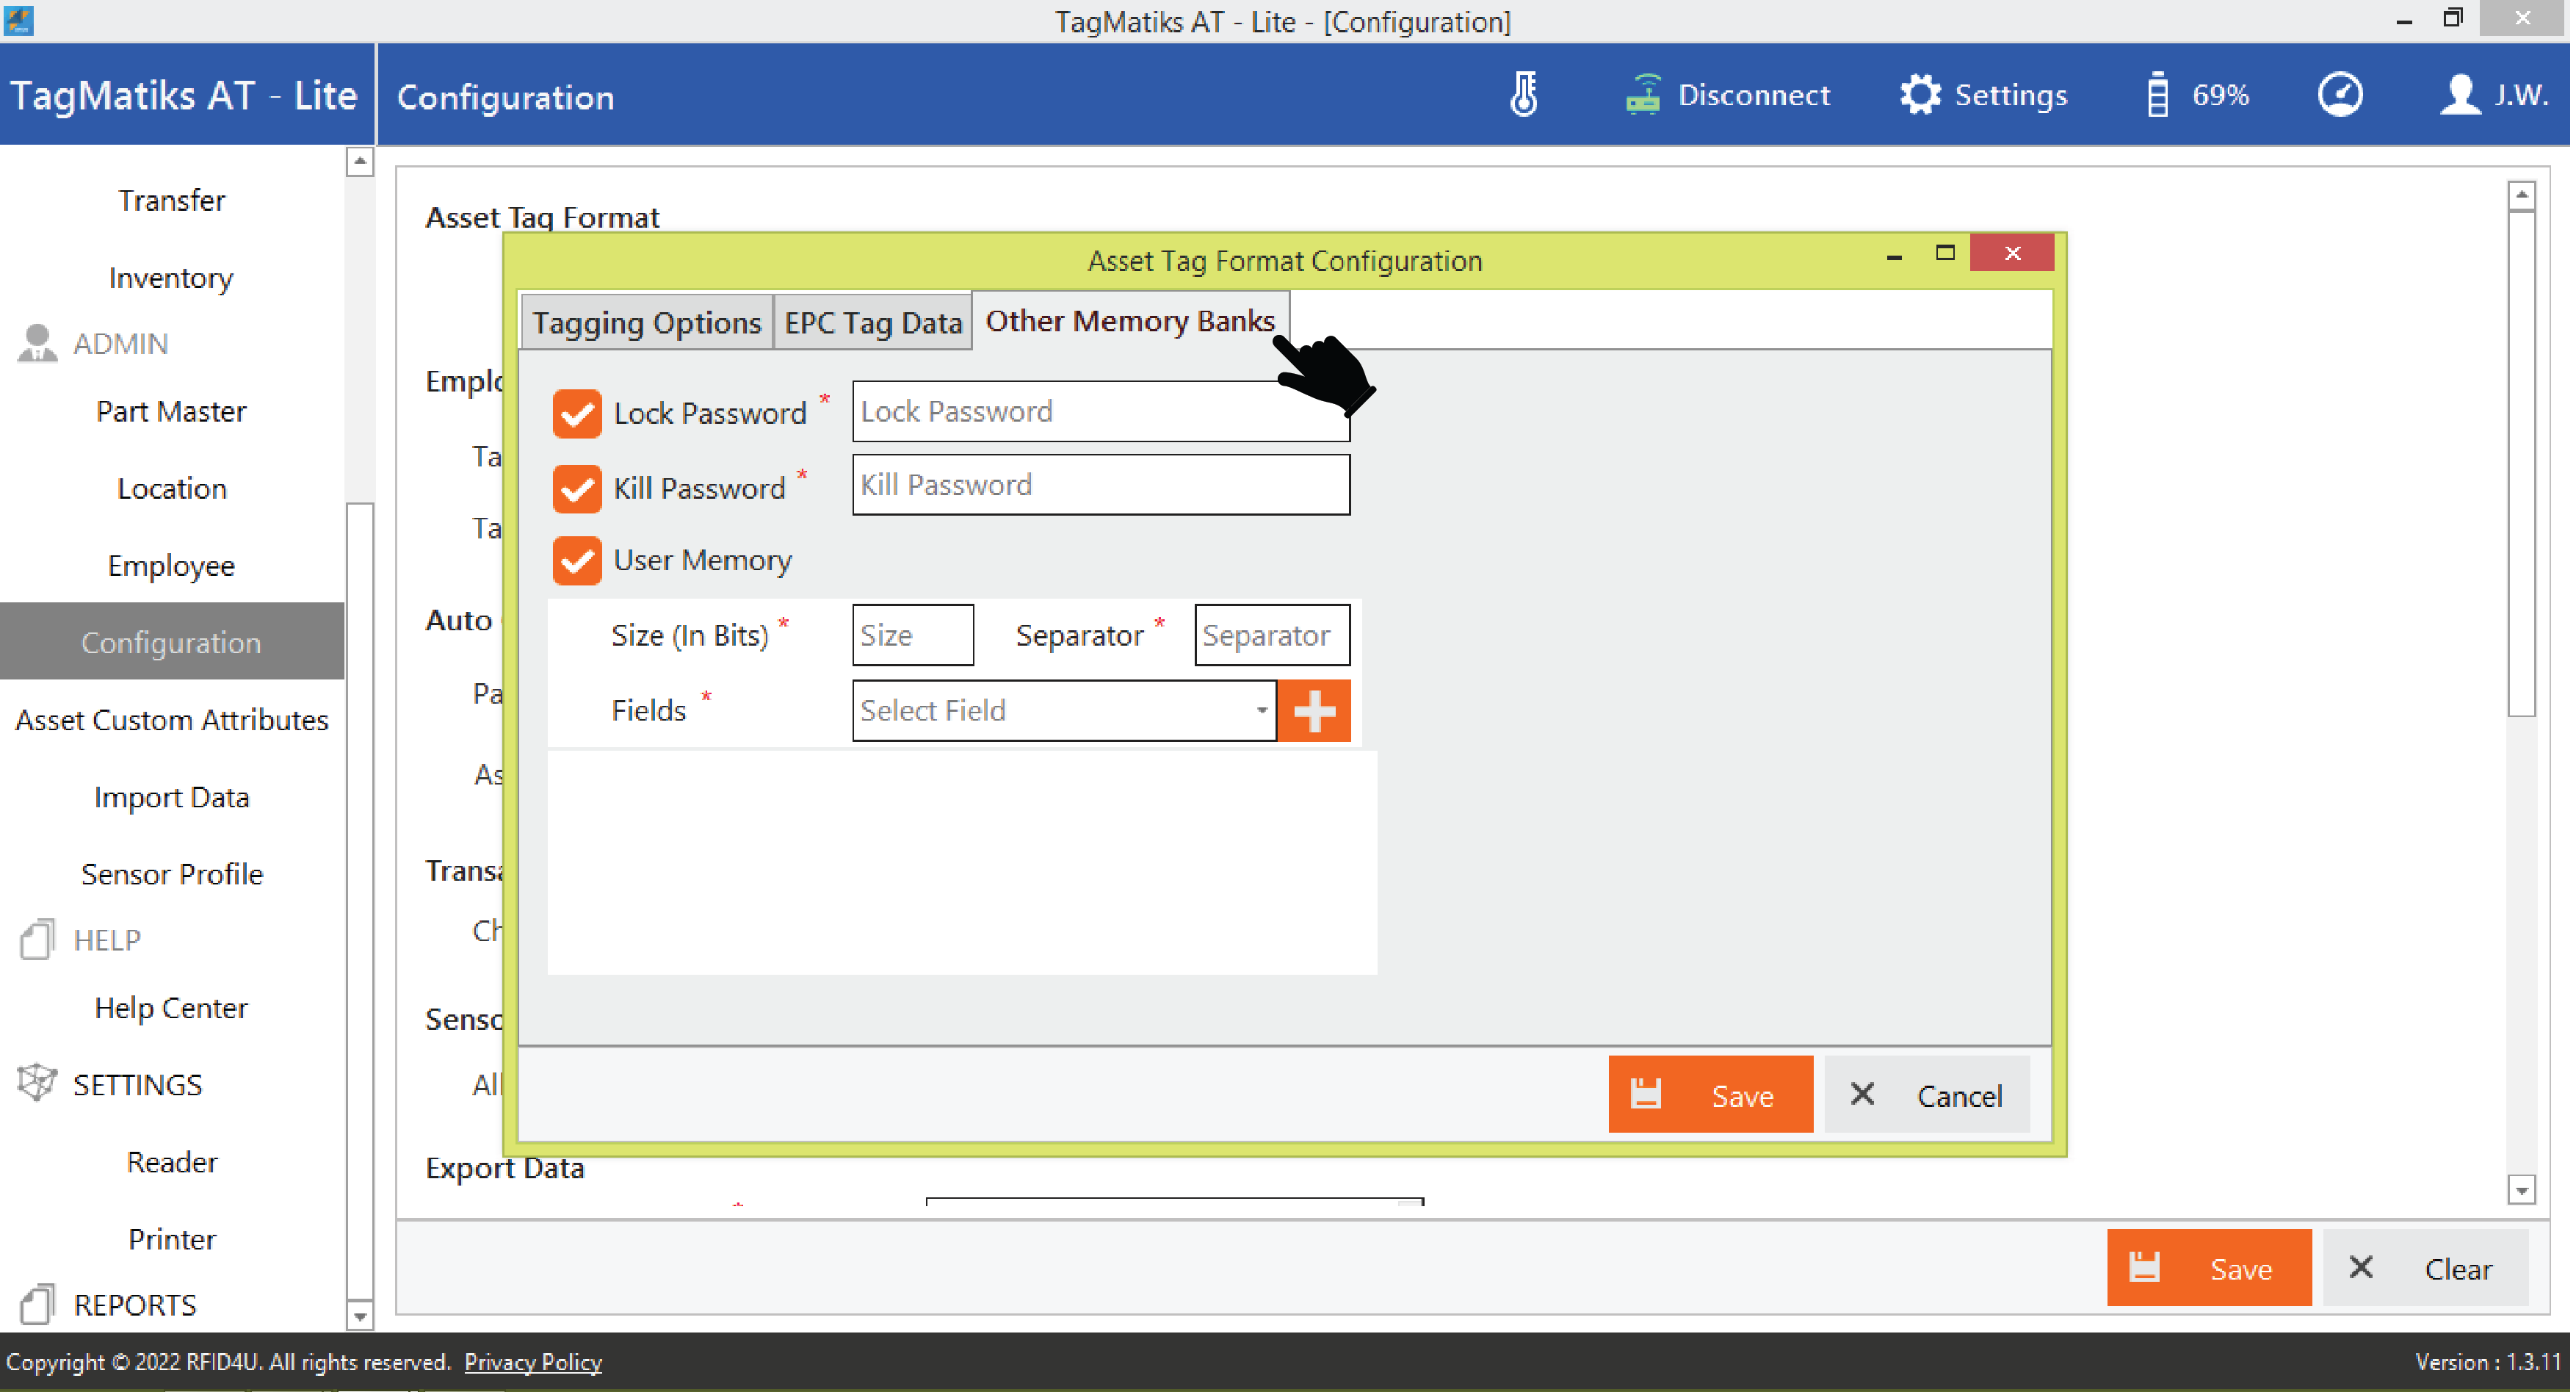Viewport: 2576px width, 1392px height.
Task: Uncheck the Lock Password checkbox
Action: coord(577,413)
